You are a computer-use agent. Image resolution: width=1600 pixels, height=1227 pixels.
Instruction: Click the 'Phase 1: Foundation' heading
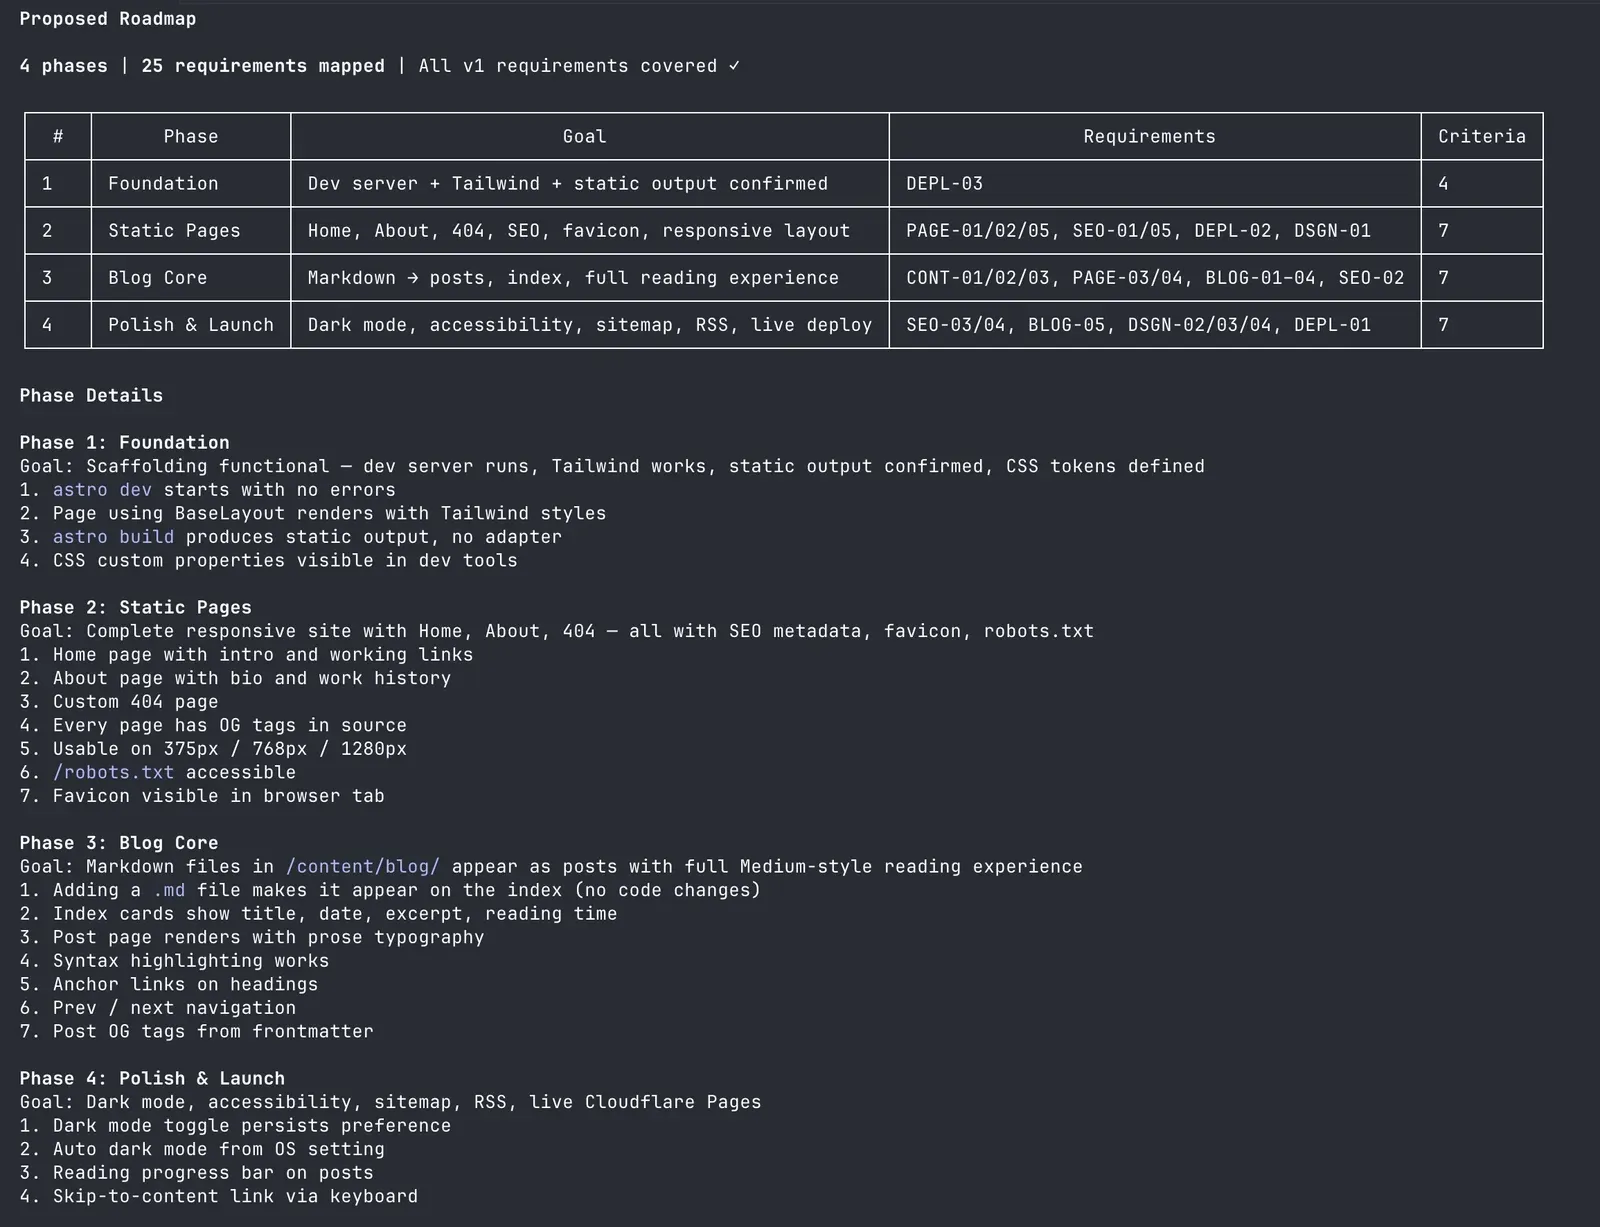(x=124, y=443)
